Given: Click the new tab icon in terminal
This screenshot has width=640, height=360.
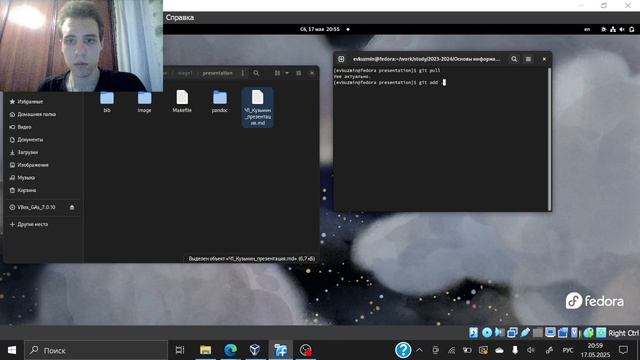Looking at the screenshot, I should [x=341, y=59].
